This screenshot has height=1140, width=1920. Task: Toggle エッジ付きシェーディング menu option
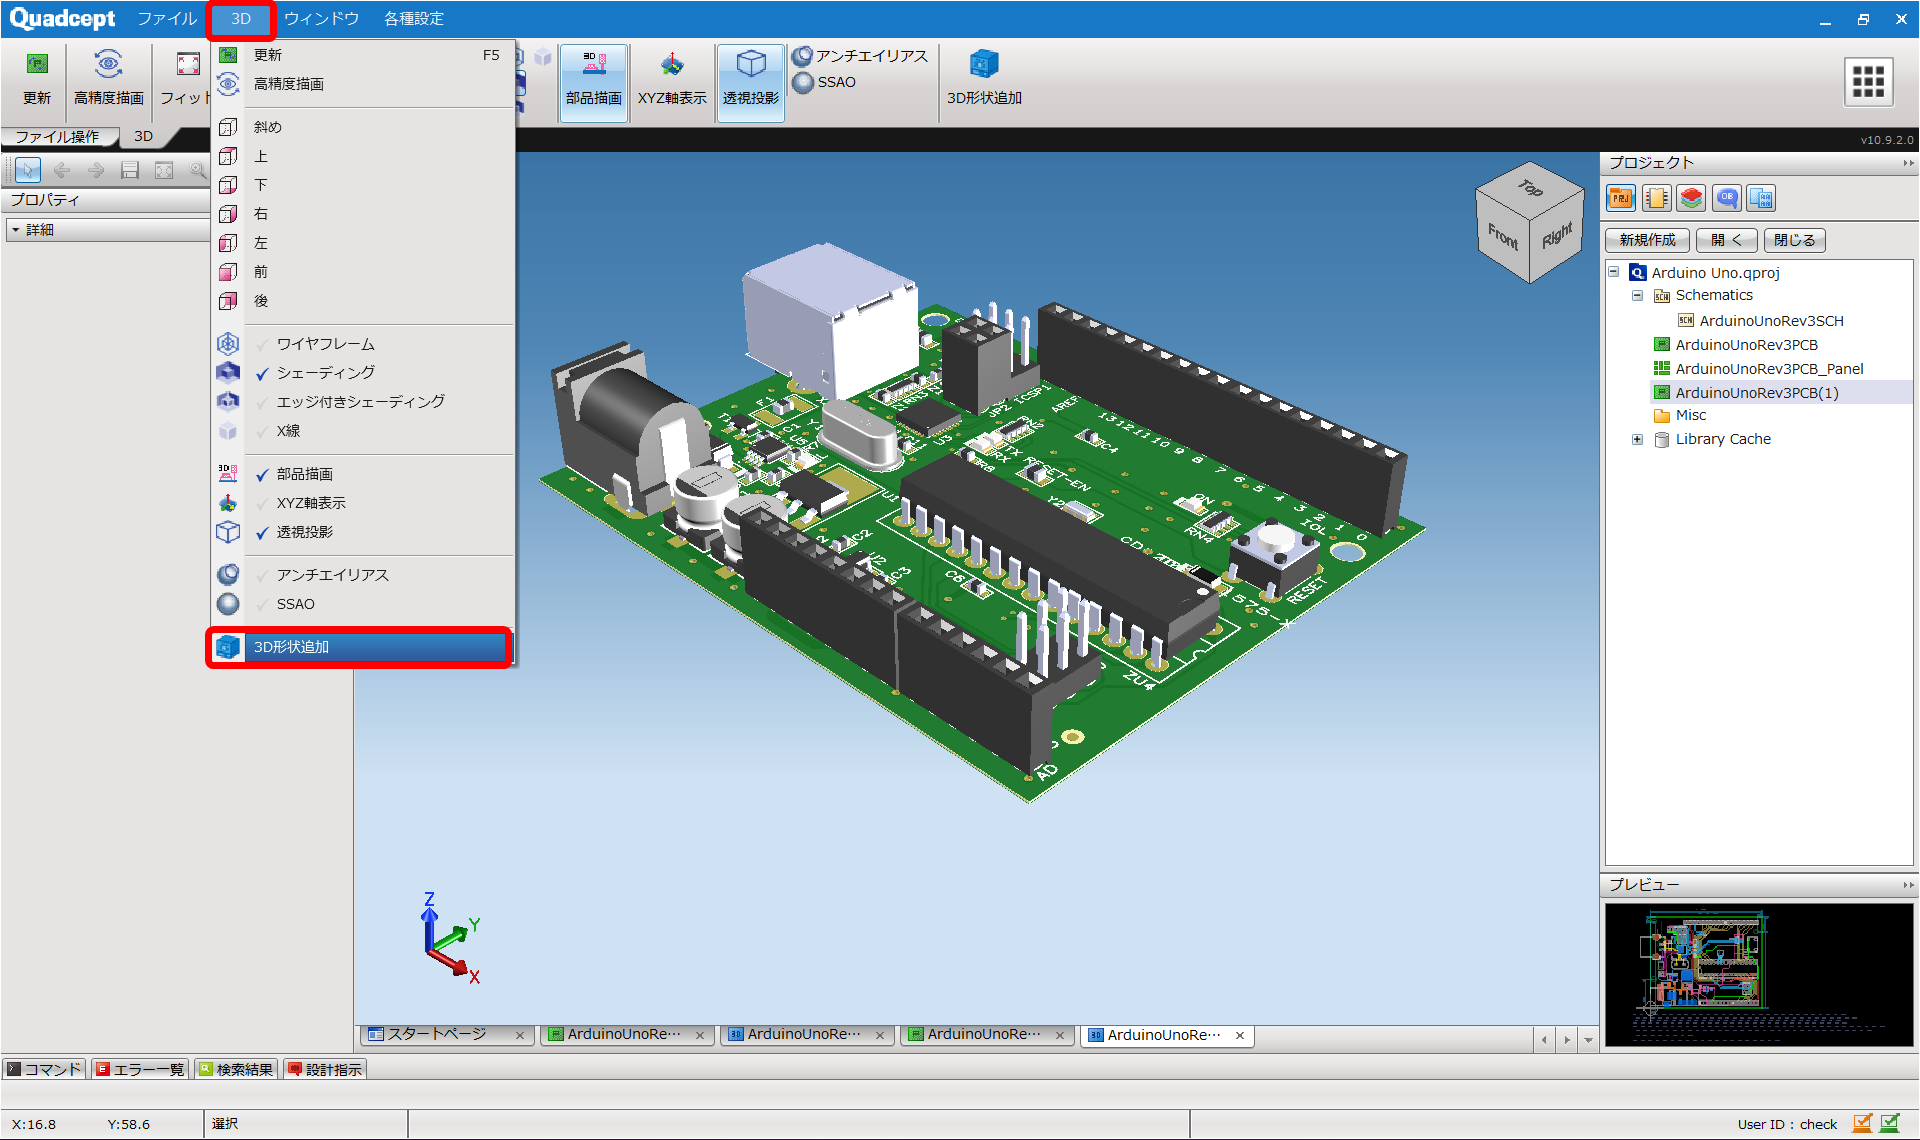tap(360, 402)
